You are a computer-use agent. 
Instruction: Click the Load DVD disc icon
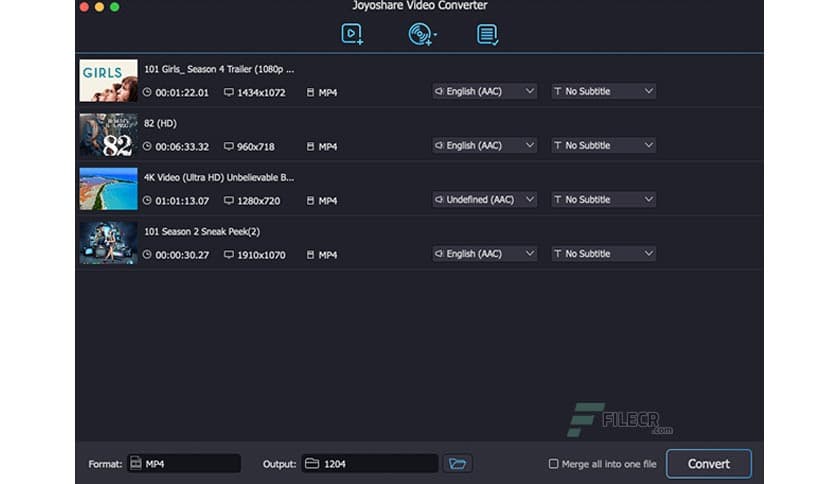(x=421, y=35)
